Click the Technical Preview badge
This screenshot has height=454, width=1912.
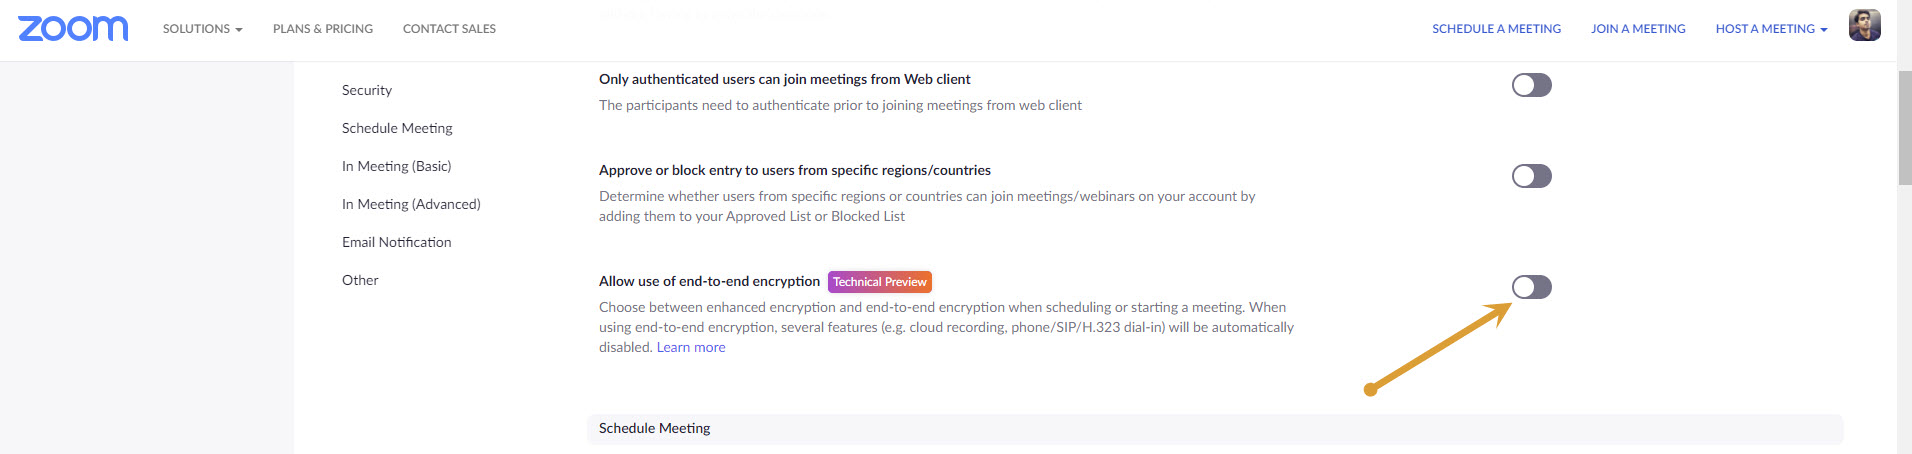tap(879, 282)
